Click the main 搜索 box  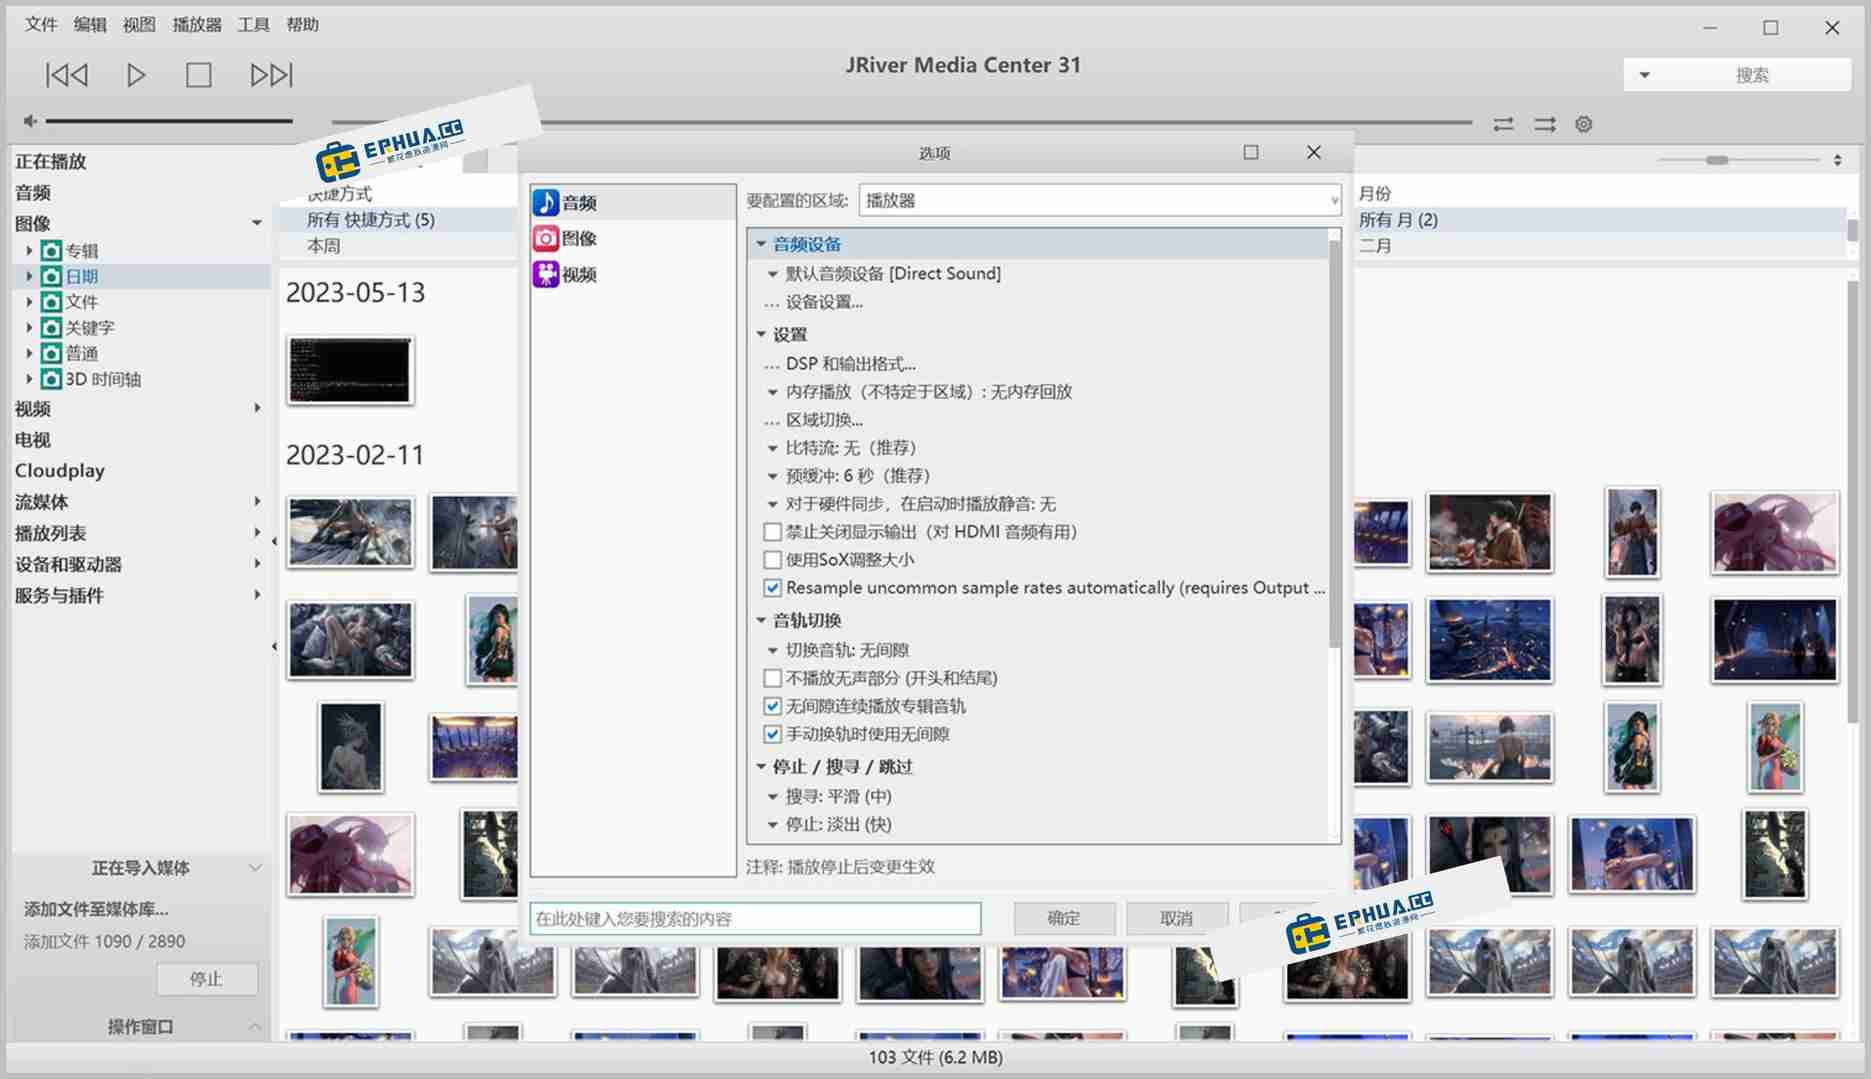[1752, 75]
